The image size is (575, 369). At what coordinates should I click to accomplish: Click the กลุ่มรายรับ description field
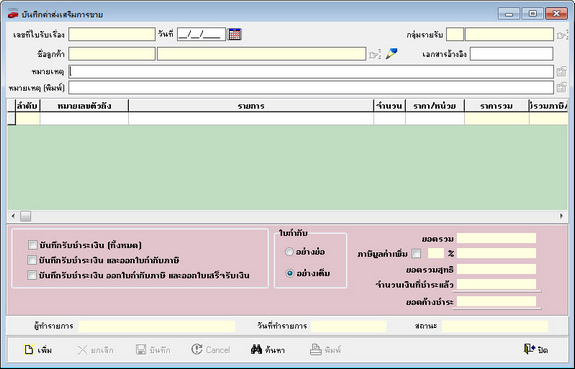(509, 34)
